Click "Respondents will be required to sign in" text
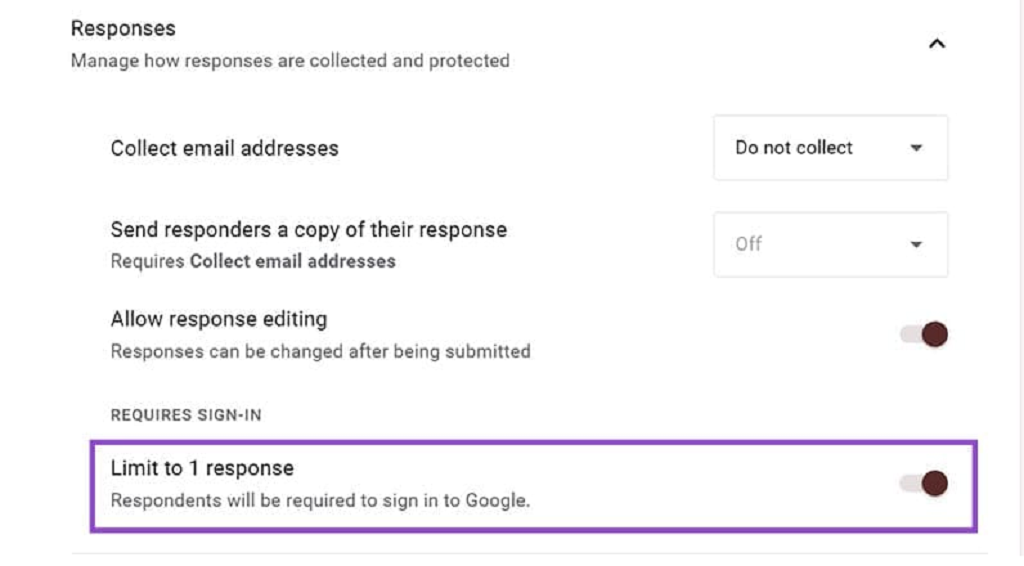 coord(320,500)
